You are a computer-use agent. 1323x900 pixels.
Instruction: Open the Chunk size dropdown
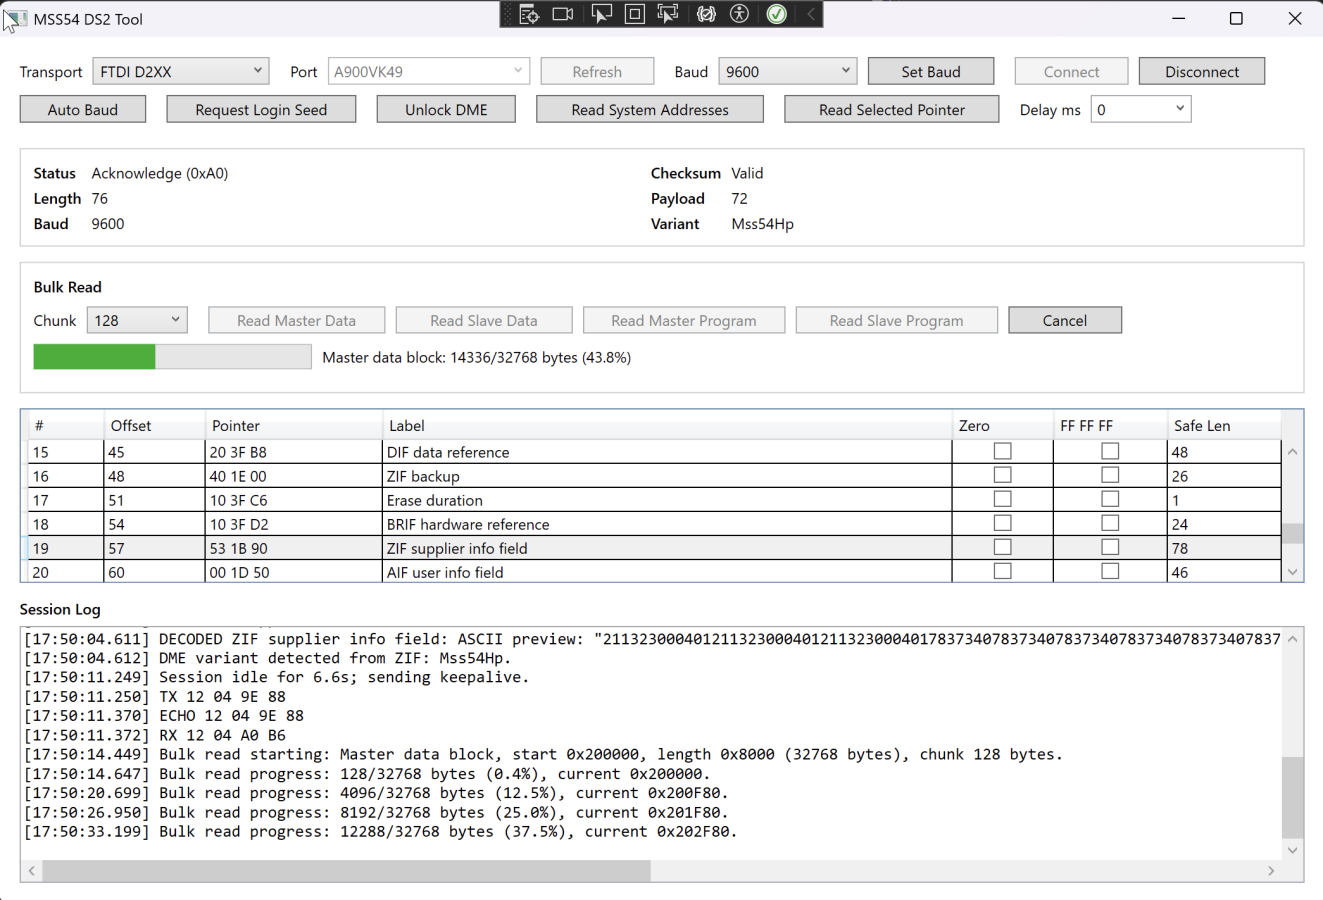[x=137, y=320]
